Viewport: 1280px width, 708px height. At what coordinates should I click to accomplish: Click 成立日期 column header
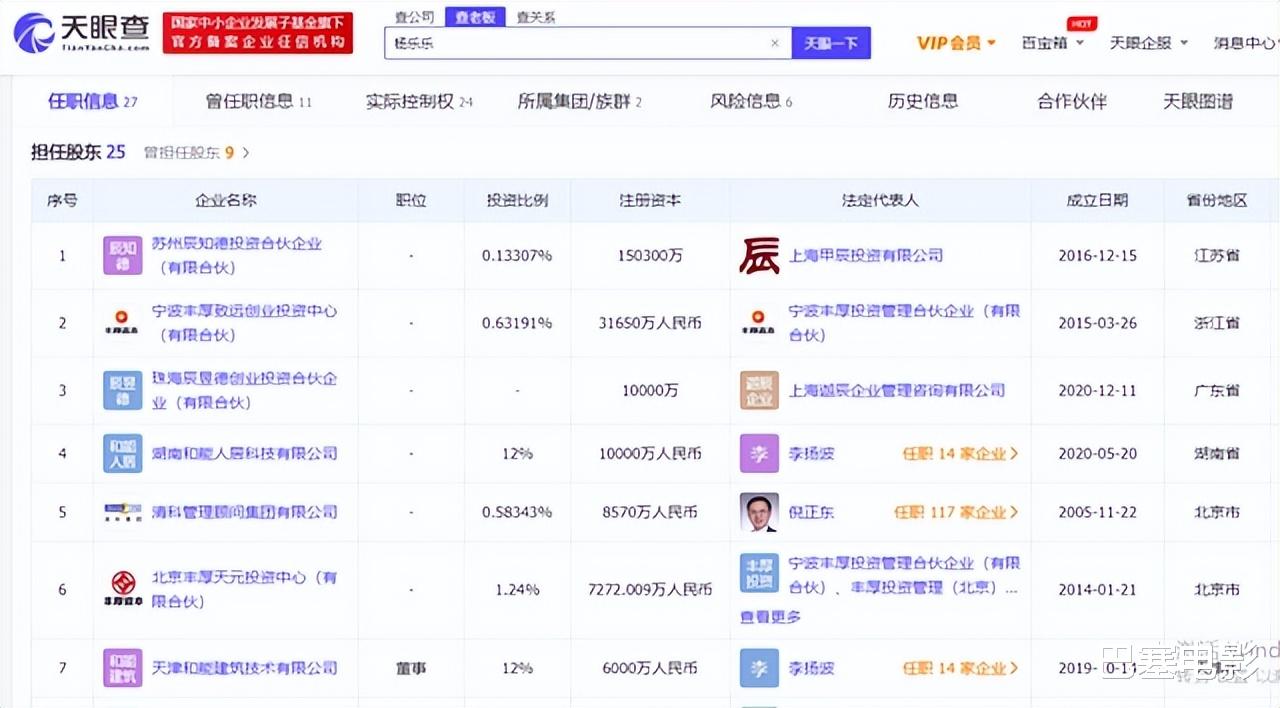(1097, 200)
